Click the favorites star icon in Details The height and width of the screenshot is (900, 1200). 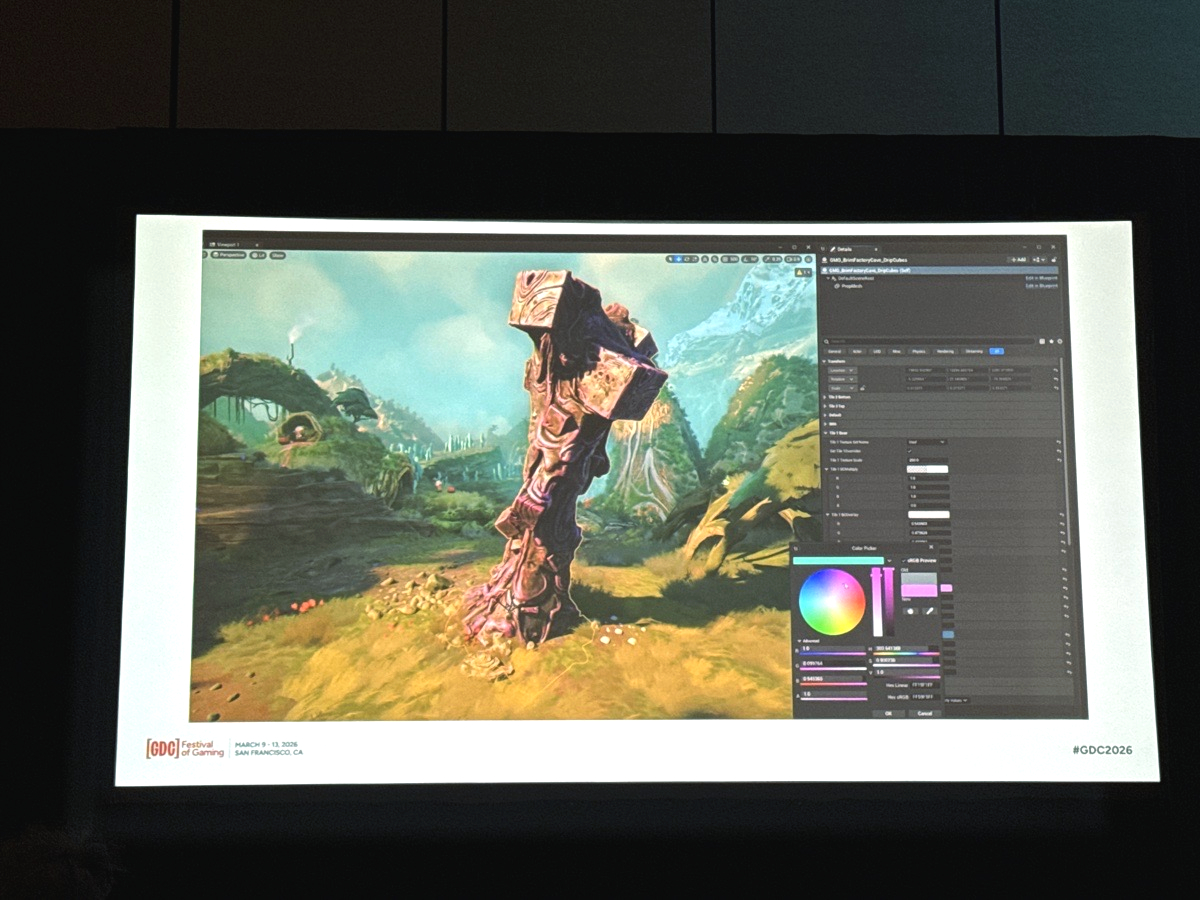1050,341
